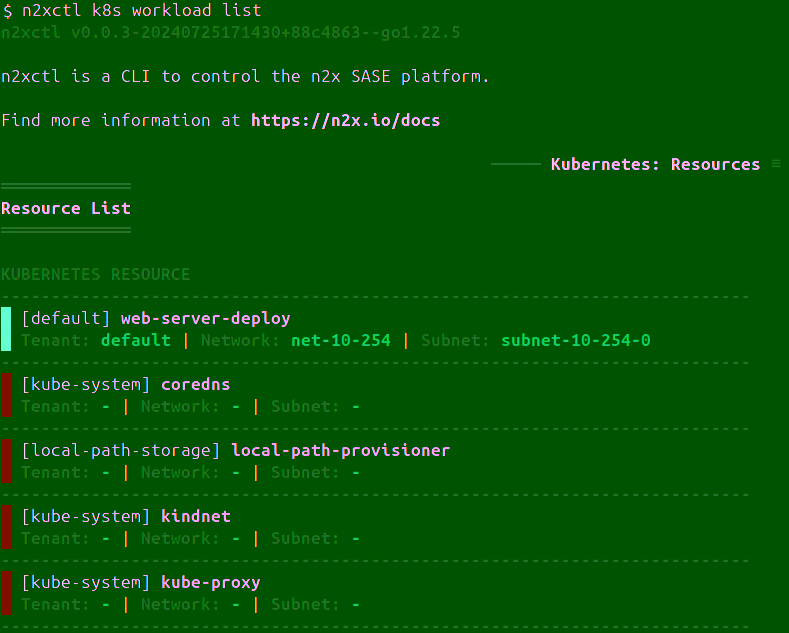The image size is (789, 633).
Task: Click the '[default]' namespace label
Action: (x=66, y=319)
